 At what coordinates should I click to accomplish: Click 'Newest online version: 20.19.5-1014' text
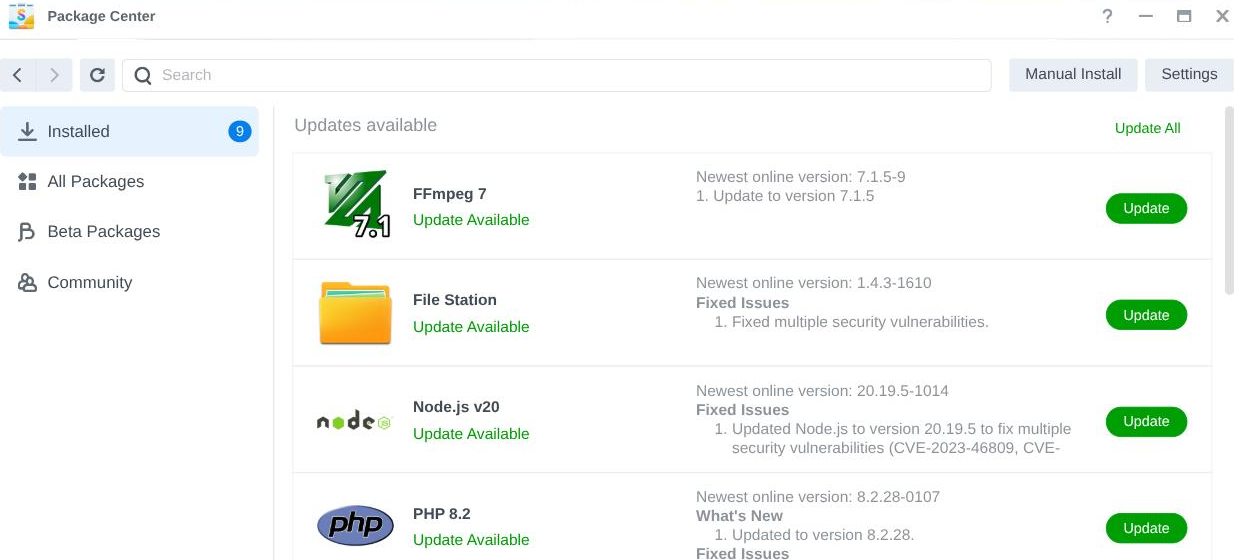(822, 391)
